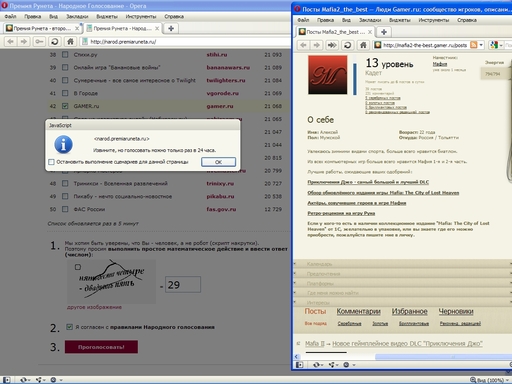Click the reload icon in the left Opera window
The height and width of the screenshot is (384, 512).
pos(55,42)
